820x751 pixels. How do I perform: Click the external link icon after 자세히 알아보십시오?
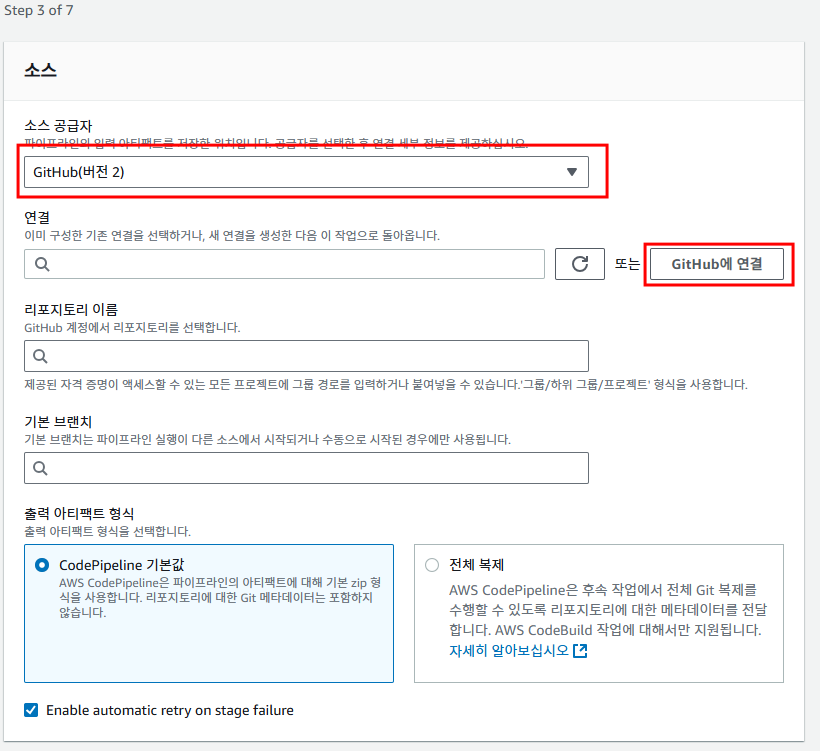tap(580, 651)
